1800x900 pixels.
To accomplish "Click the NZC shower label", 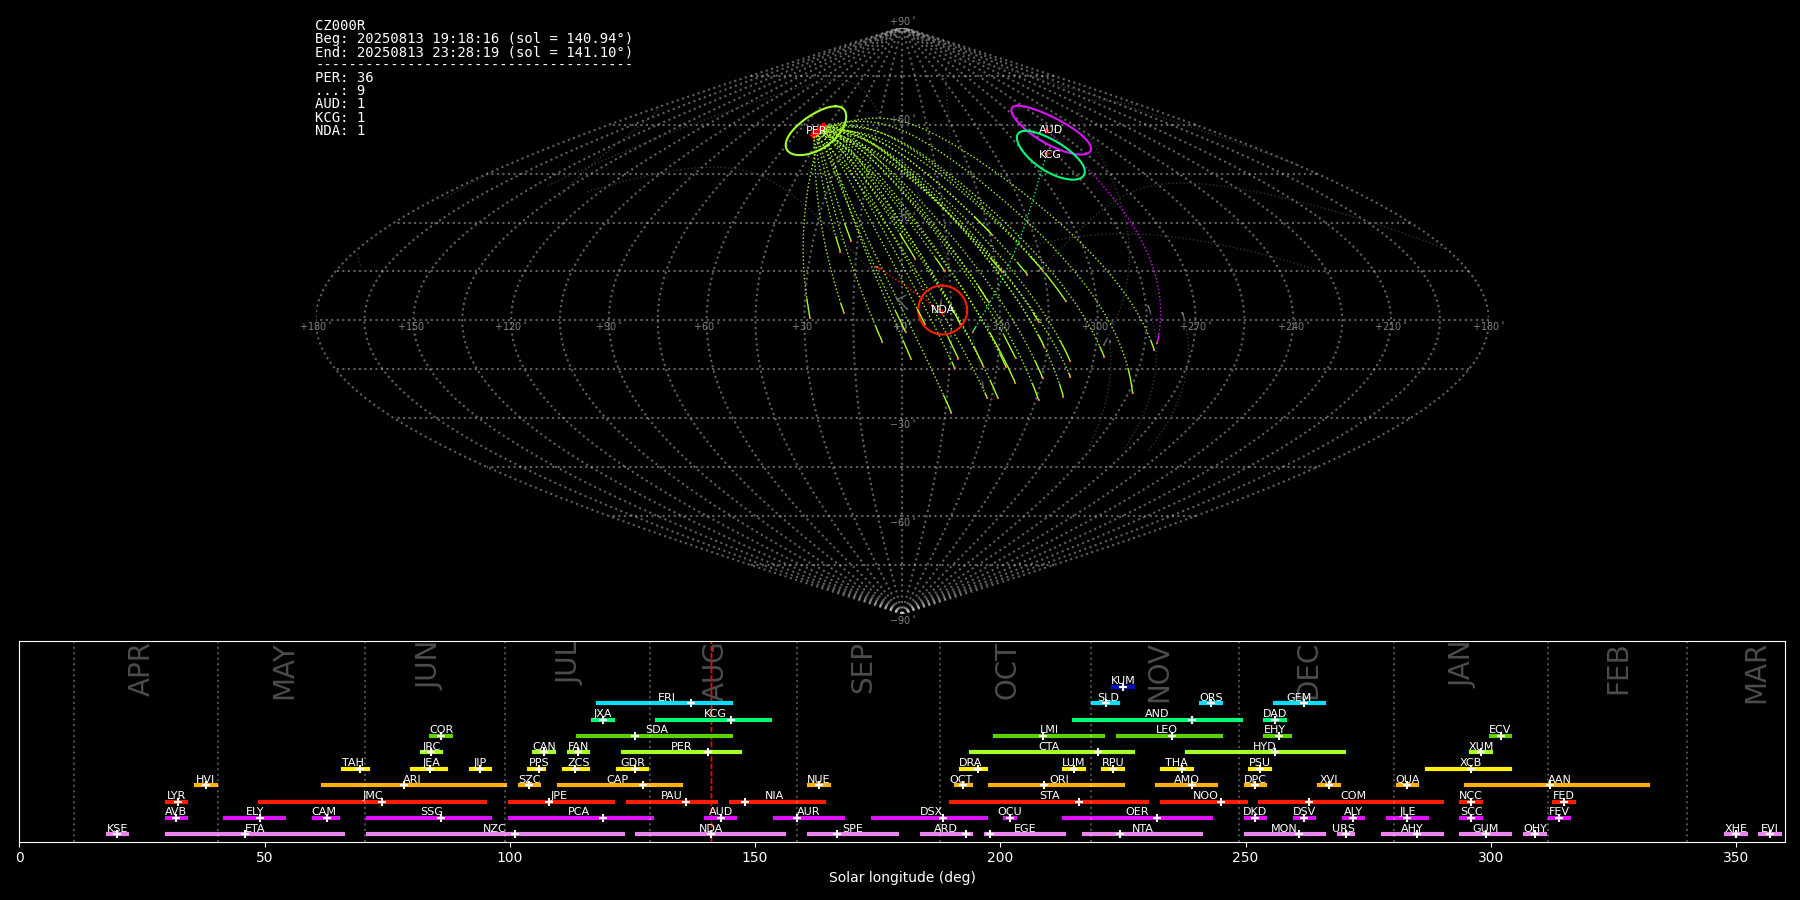I will [x=495, y=829].
